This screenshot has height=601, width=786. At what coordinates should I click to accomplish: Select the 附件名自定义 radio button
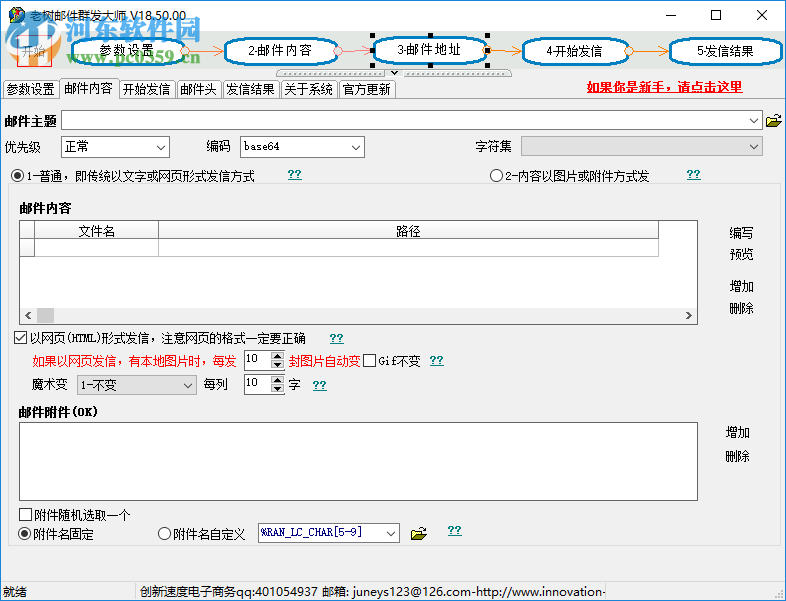coord(164,534)
